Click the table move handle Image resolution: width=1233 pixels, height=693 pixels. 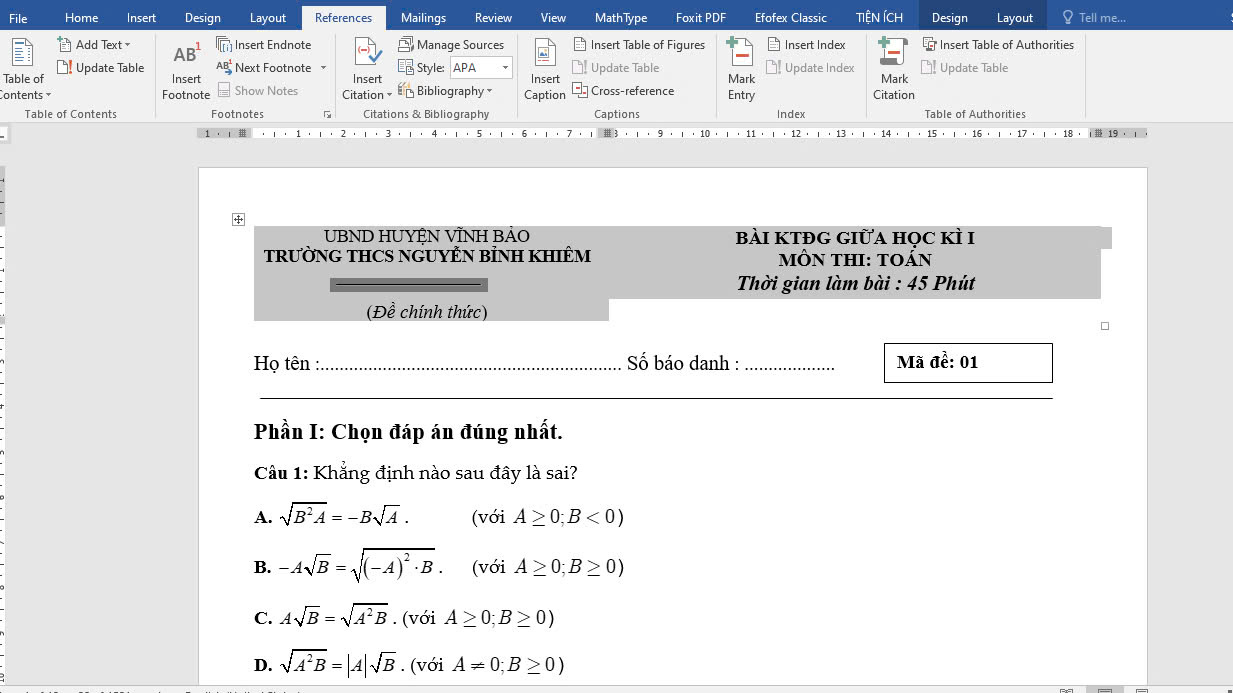pos(238,219)
